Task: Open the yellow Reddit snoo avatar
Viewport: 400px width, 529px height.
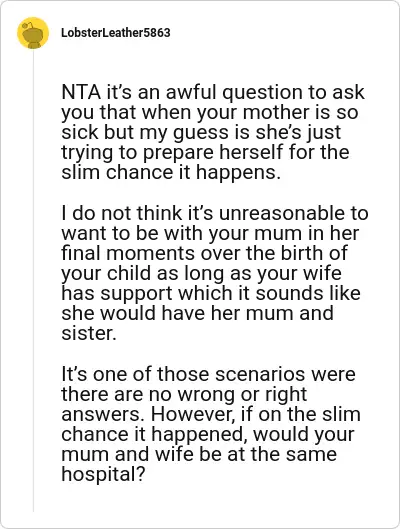Action: [33, 33]
